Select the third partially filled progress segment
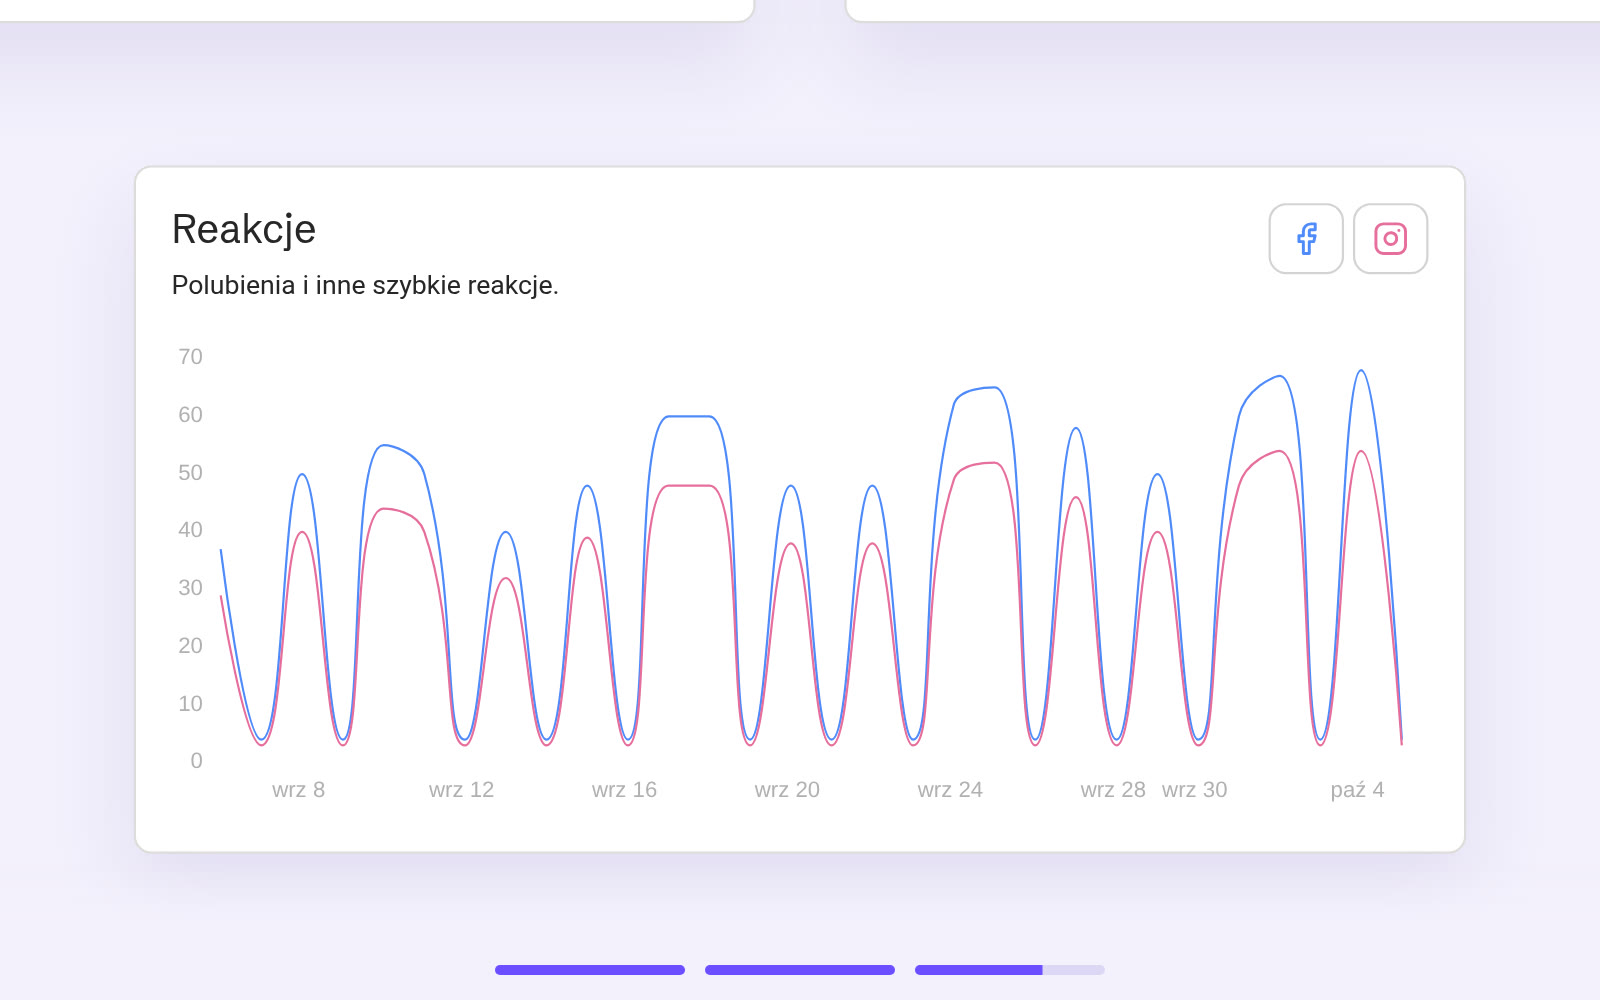The height and width of the screenshot is (1000, 1600). pyautogui.click(x=1010, y=970)
